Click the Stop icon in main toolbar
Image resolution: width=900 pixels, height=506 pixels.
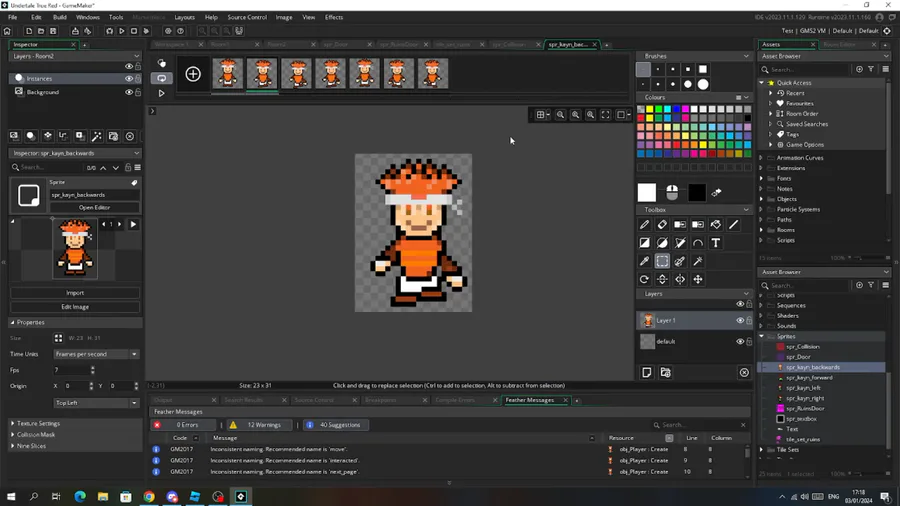coord(134,31)
